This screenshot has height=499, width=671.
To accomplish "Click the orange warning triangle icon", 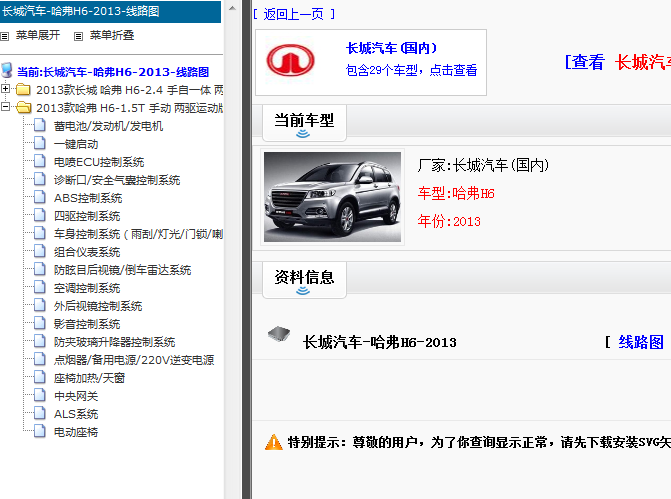I will coord(273,442).
